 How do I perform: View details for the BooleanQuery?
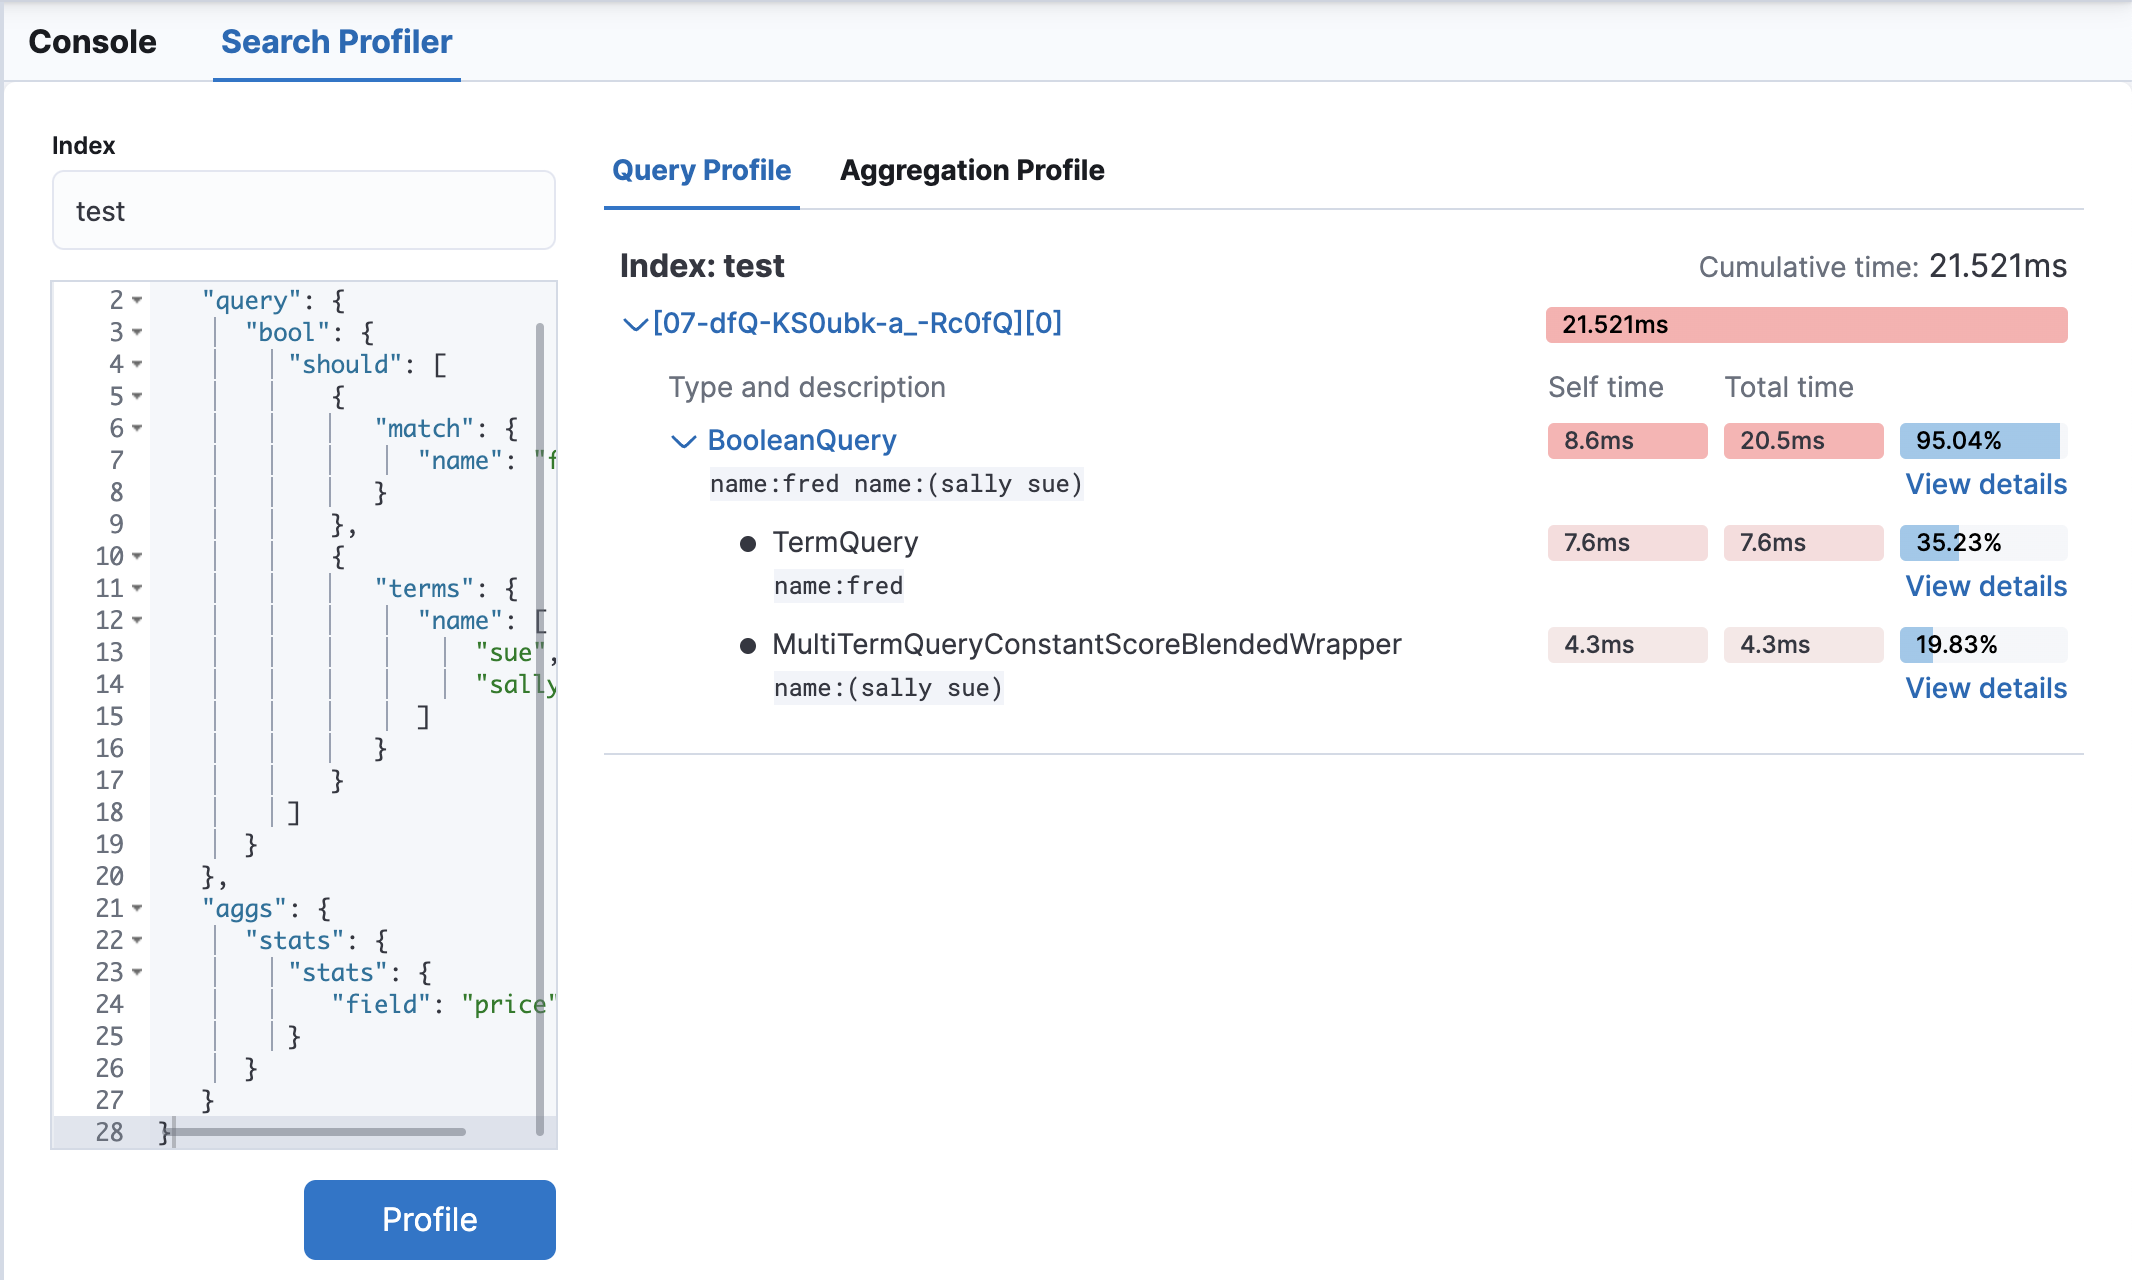[x=1985, y=484]
